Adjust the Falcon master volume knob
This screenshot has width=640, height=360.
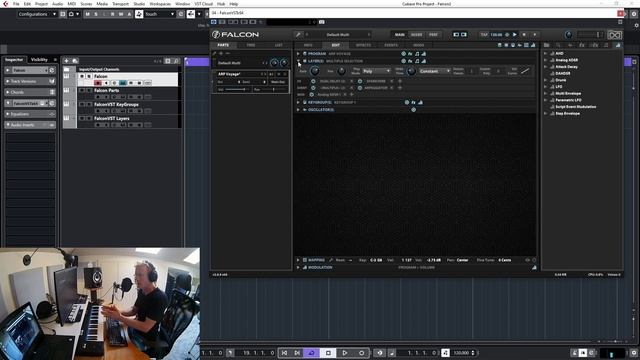point(568,35)
